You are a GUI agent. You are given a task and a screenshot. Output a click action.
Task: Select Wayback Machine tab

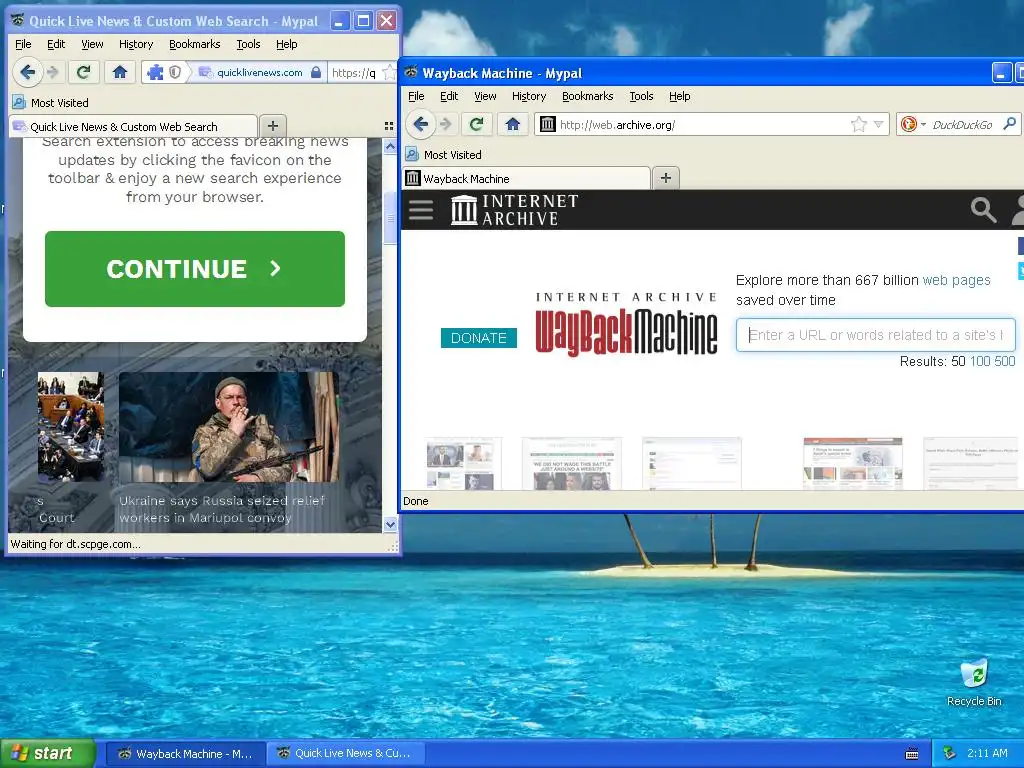point(526,178)
